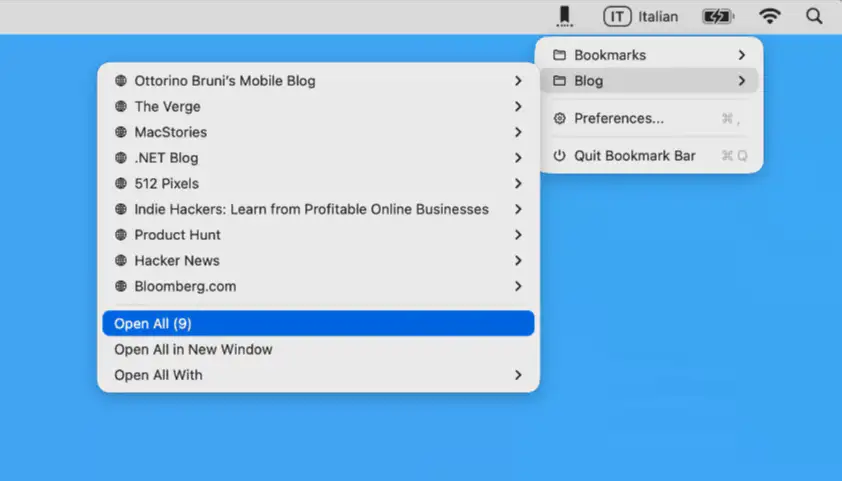Open Ottorino Bruni's Mobile Blog bookmark
The width and height of the screenshot is (842, 481).
point(225,81)
